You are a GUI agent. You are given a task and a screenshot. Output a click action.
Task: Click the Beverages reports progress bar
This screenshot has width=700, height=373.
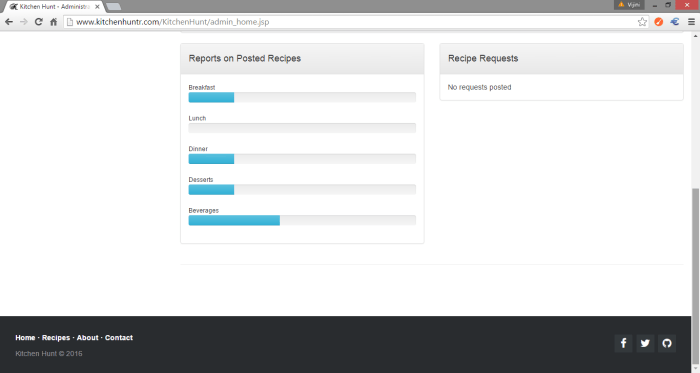(302, 220)
